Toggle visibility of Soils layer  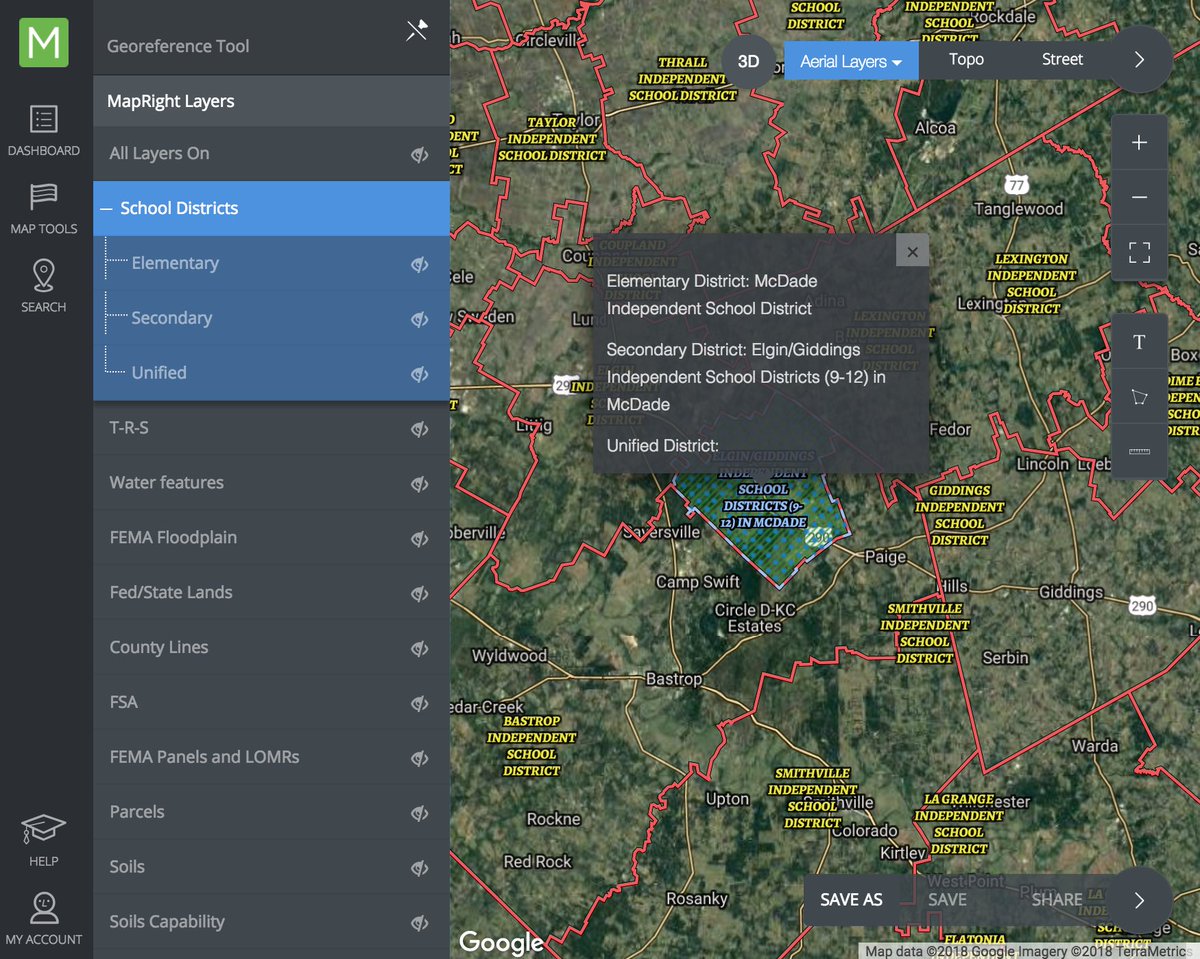tap(420, 868)
